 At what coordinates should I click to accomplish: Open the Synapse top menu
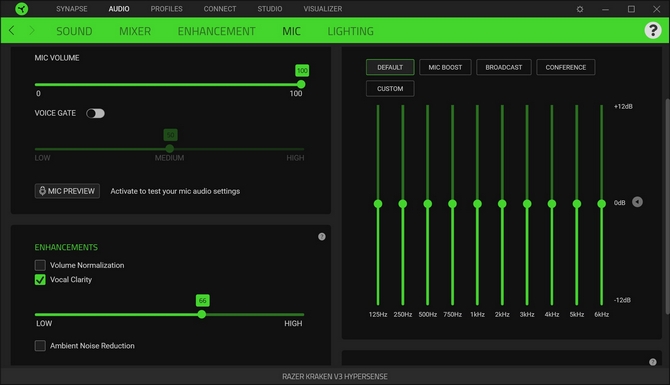tap(72, 9)
